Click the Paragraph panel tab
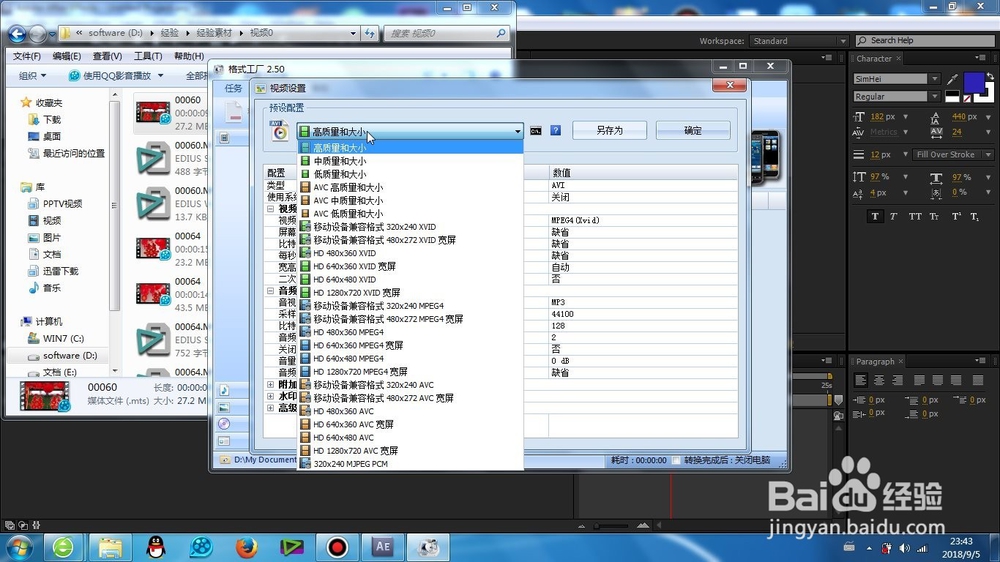This screenshot has height=562, width=1000. (x=875, y=362)
